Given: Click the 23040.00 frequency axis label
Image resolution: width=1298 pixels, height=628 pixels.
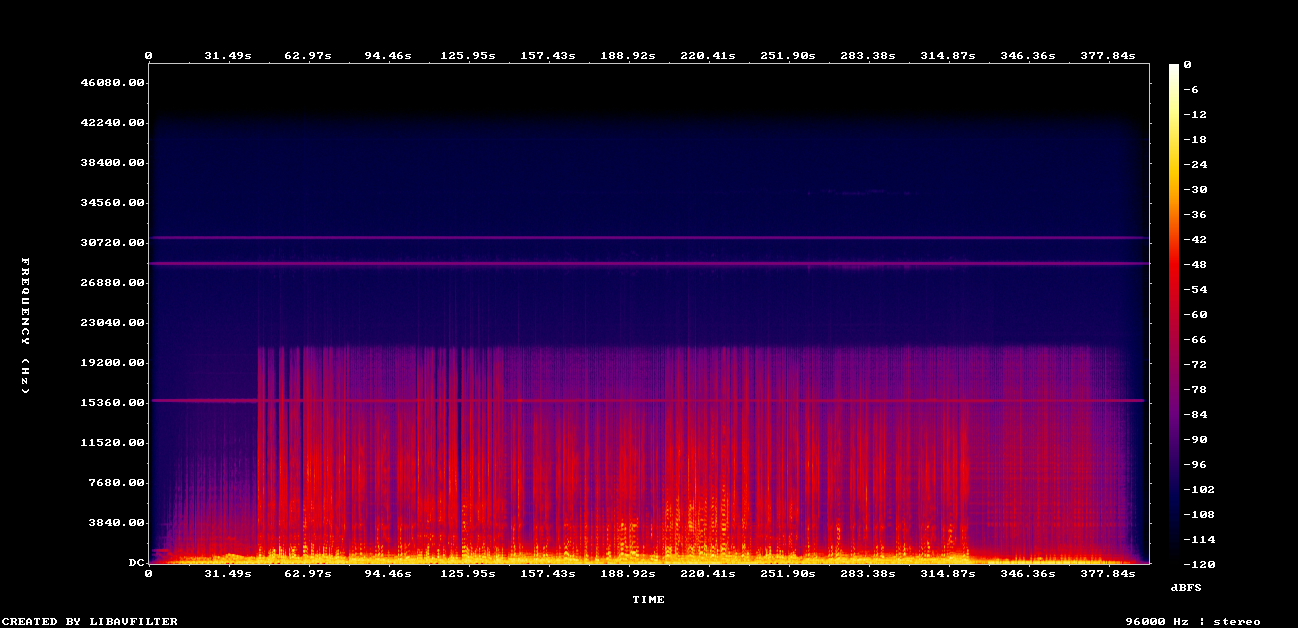Looking at the screenshot, I should point(113,323).
